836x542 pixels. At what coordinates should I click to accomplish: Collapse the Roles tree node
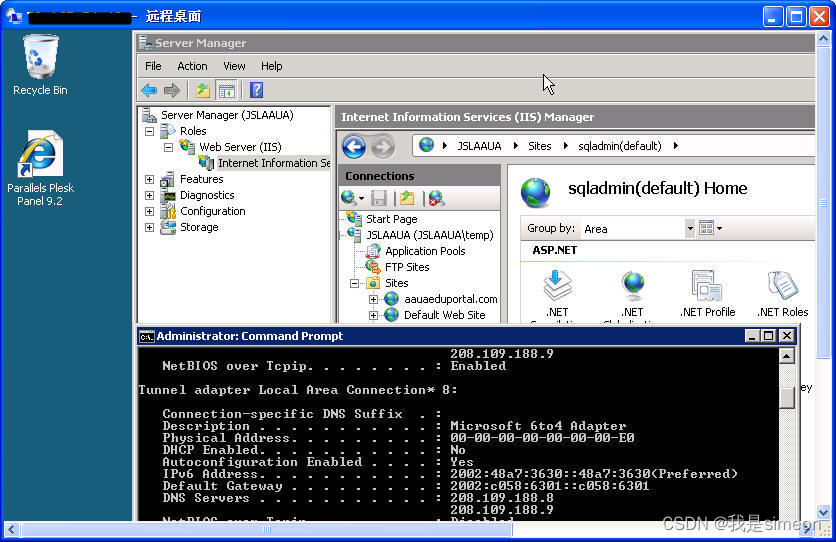149,131
